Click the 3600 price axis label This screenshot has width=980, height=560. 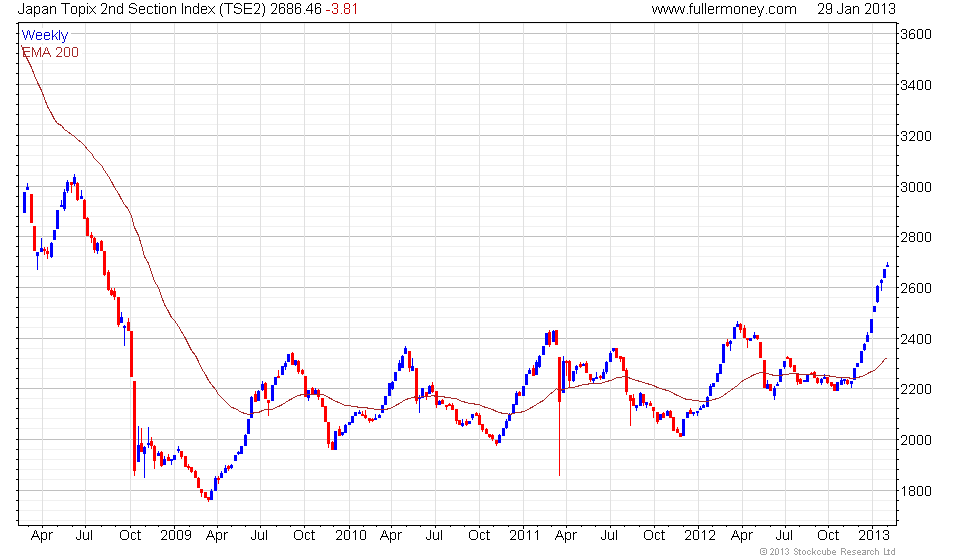[x=916, y=34]
